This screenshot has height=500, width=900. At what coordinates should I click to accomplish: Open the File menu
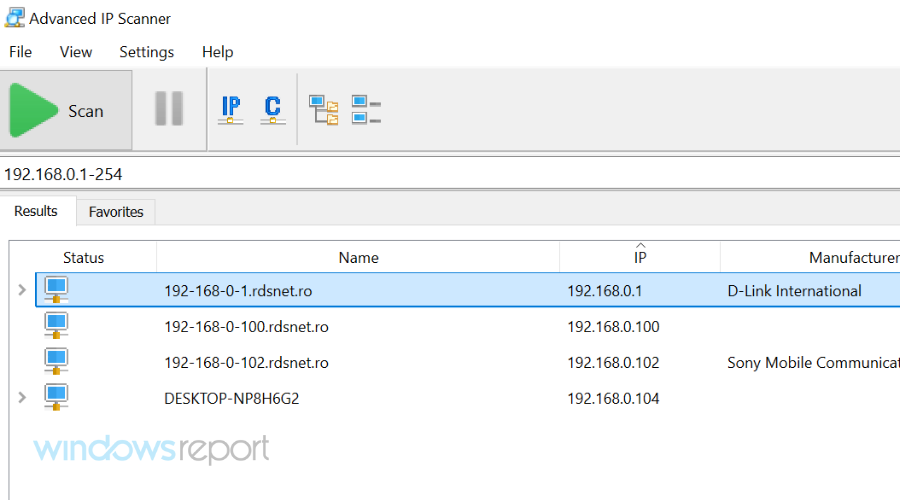coord(20,52)
